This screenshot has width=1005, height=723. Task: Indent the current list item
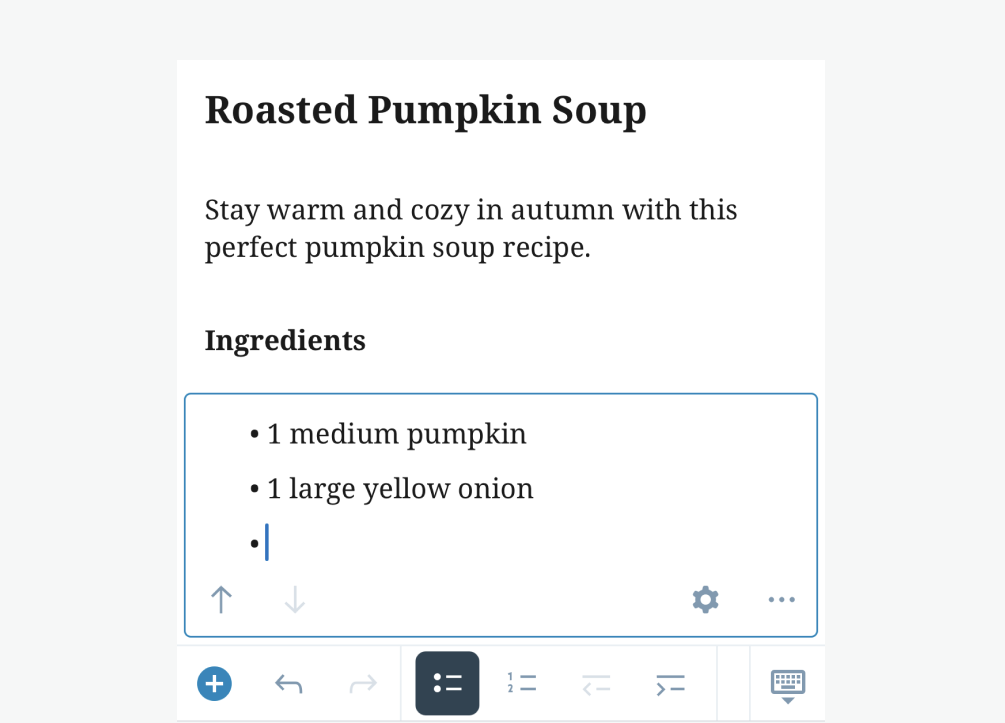[670, 684]
